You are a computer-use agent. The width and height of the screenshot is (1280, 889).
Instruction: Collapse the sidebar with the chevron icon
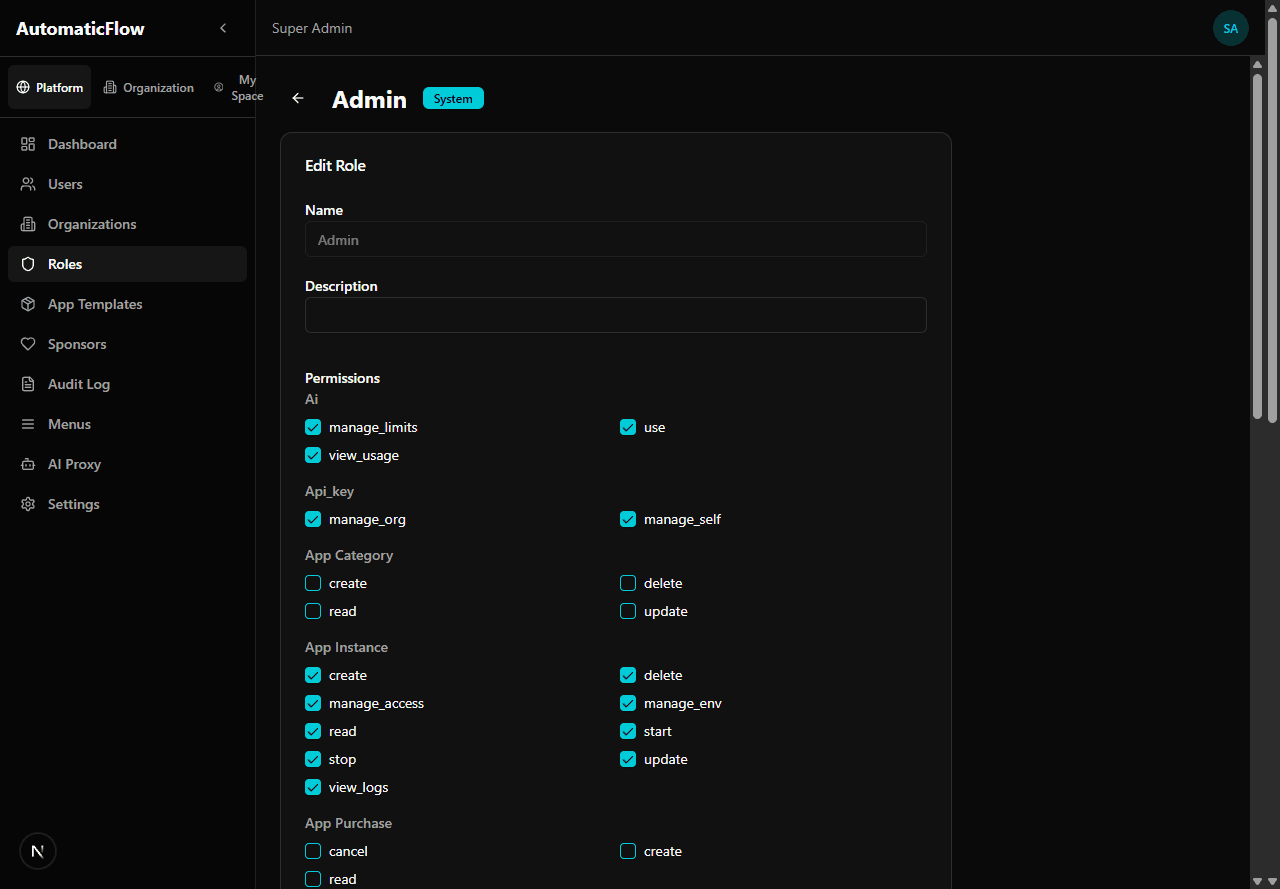pos(223,28)
